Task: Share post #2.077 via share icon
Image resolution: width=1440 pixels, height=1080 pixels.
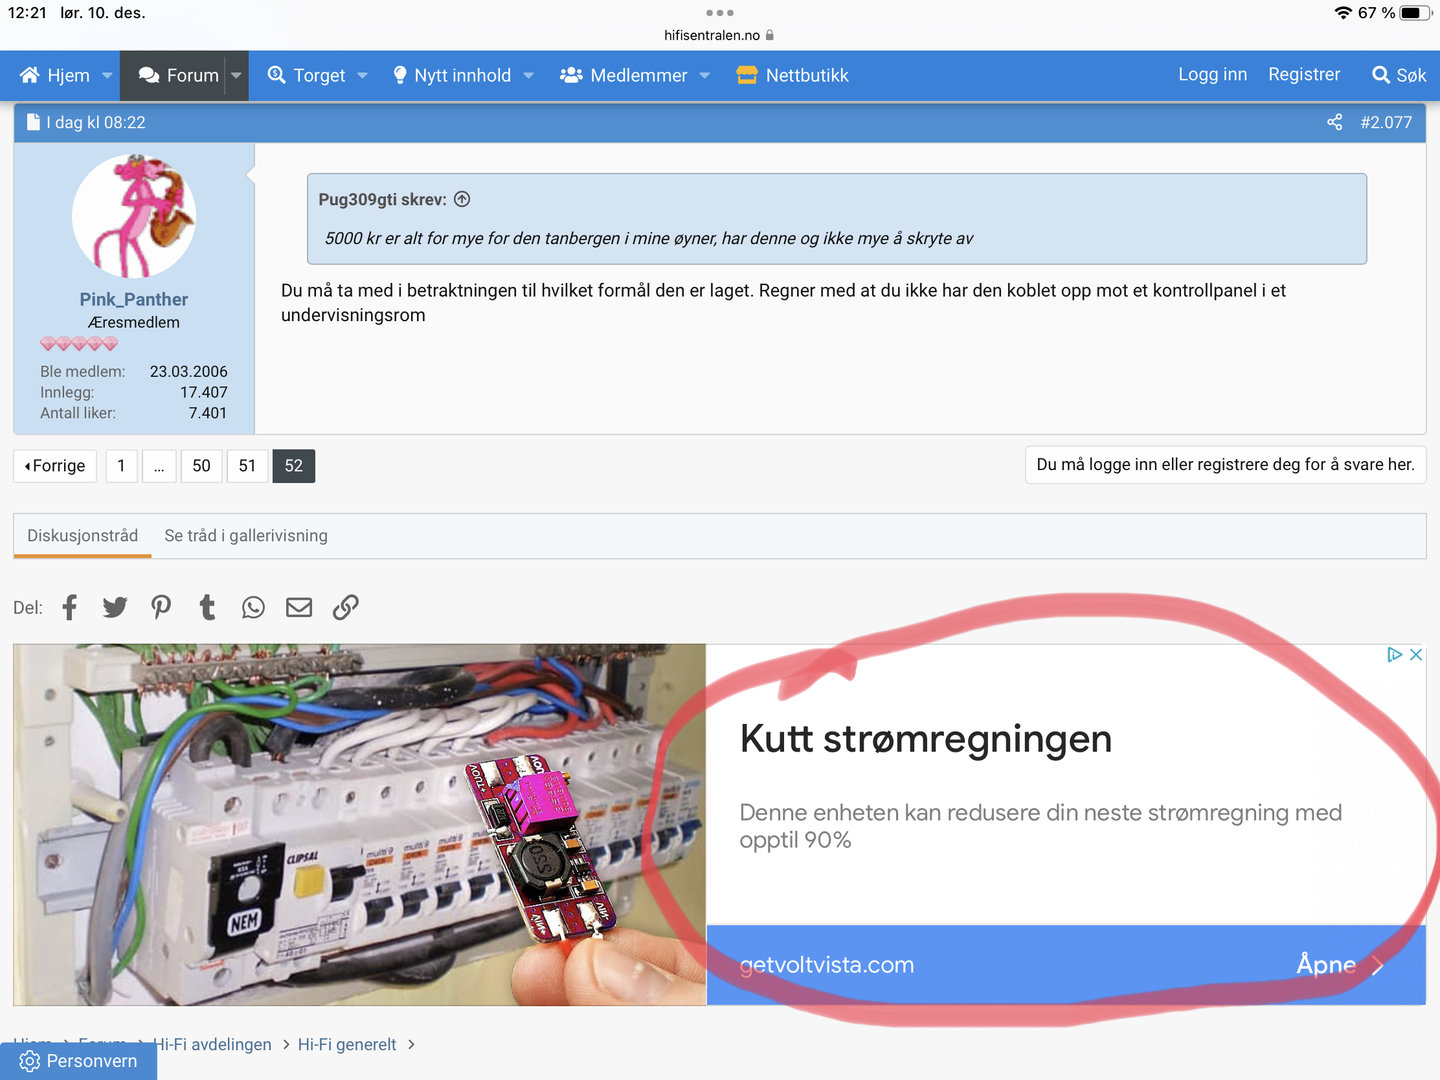Action: click(x=1334, y=122)
